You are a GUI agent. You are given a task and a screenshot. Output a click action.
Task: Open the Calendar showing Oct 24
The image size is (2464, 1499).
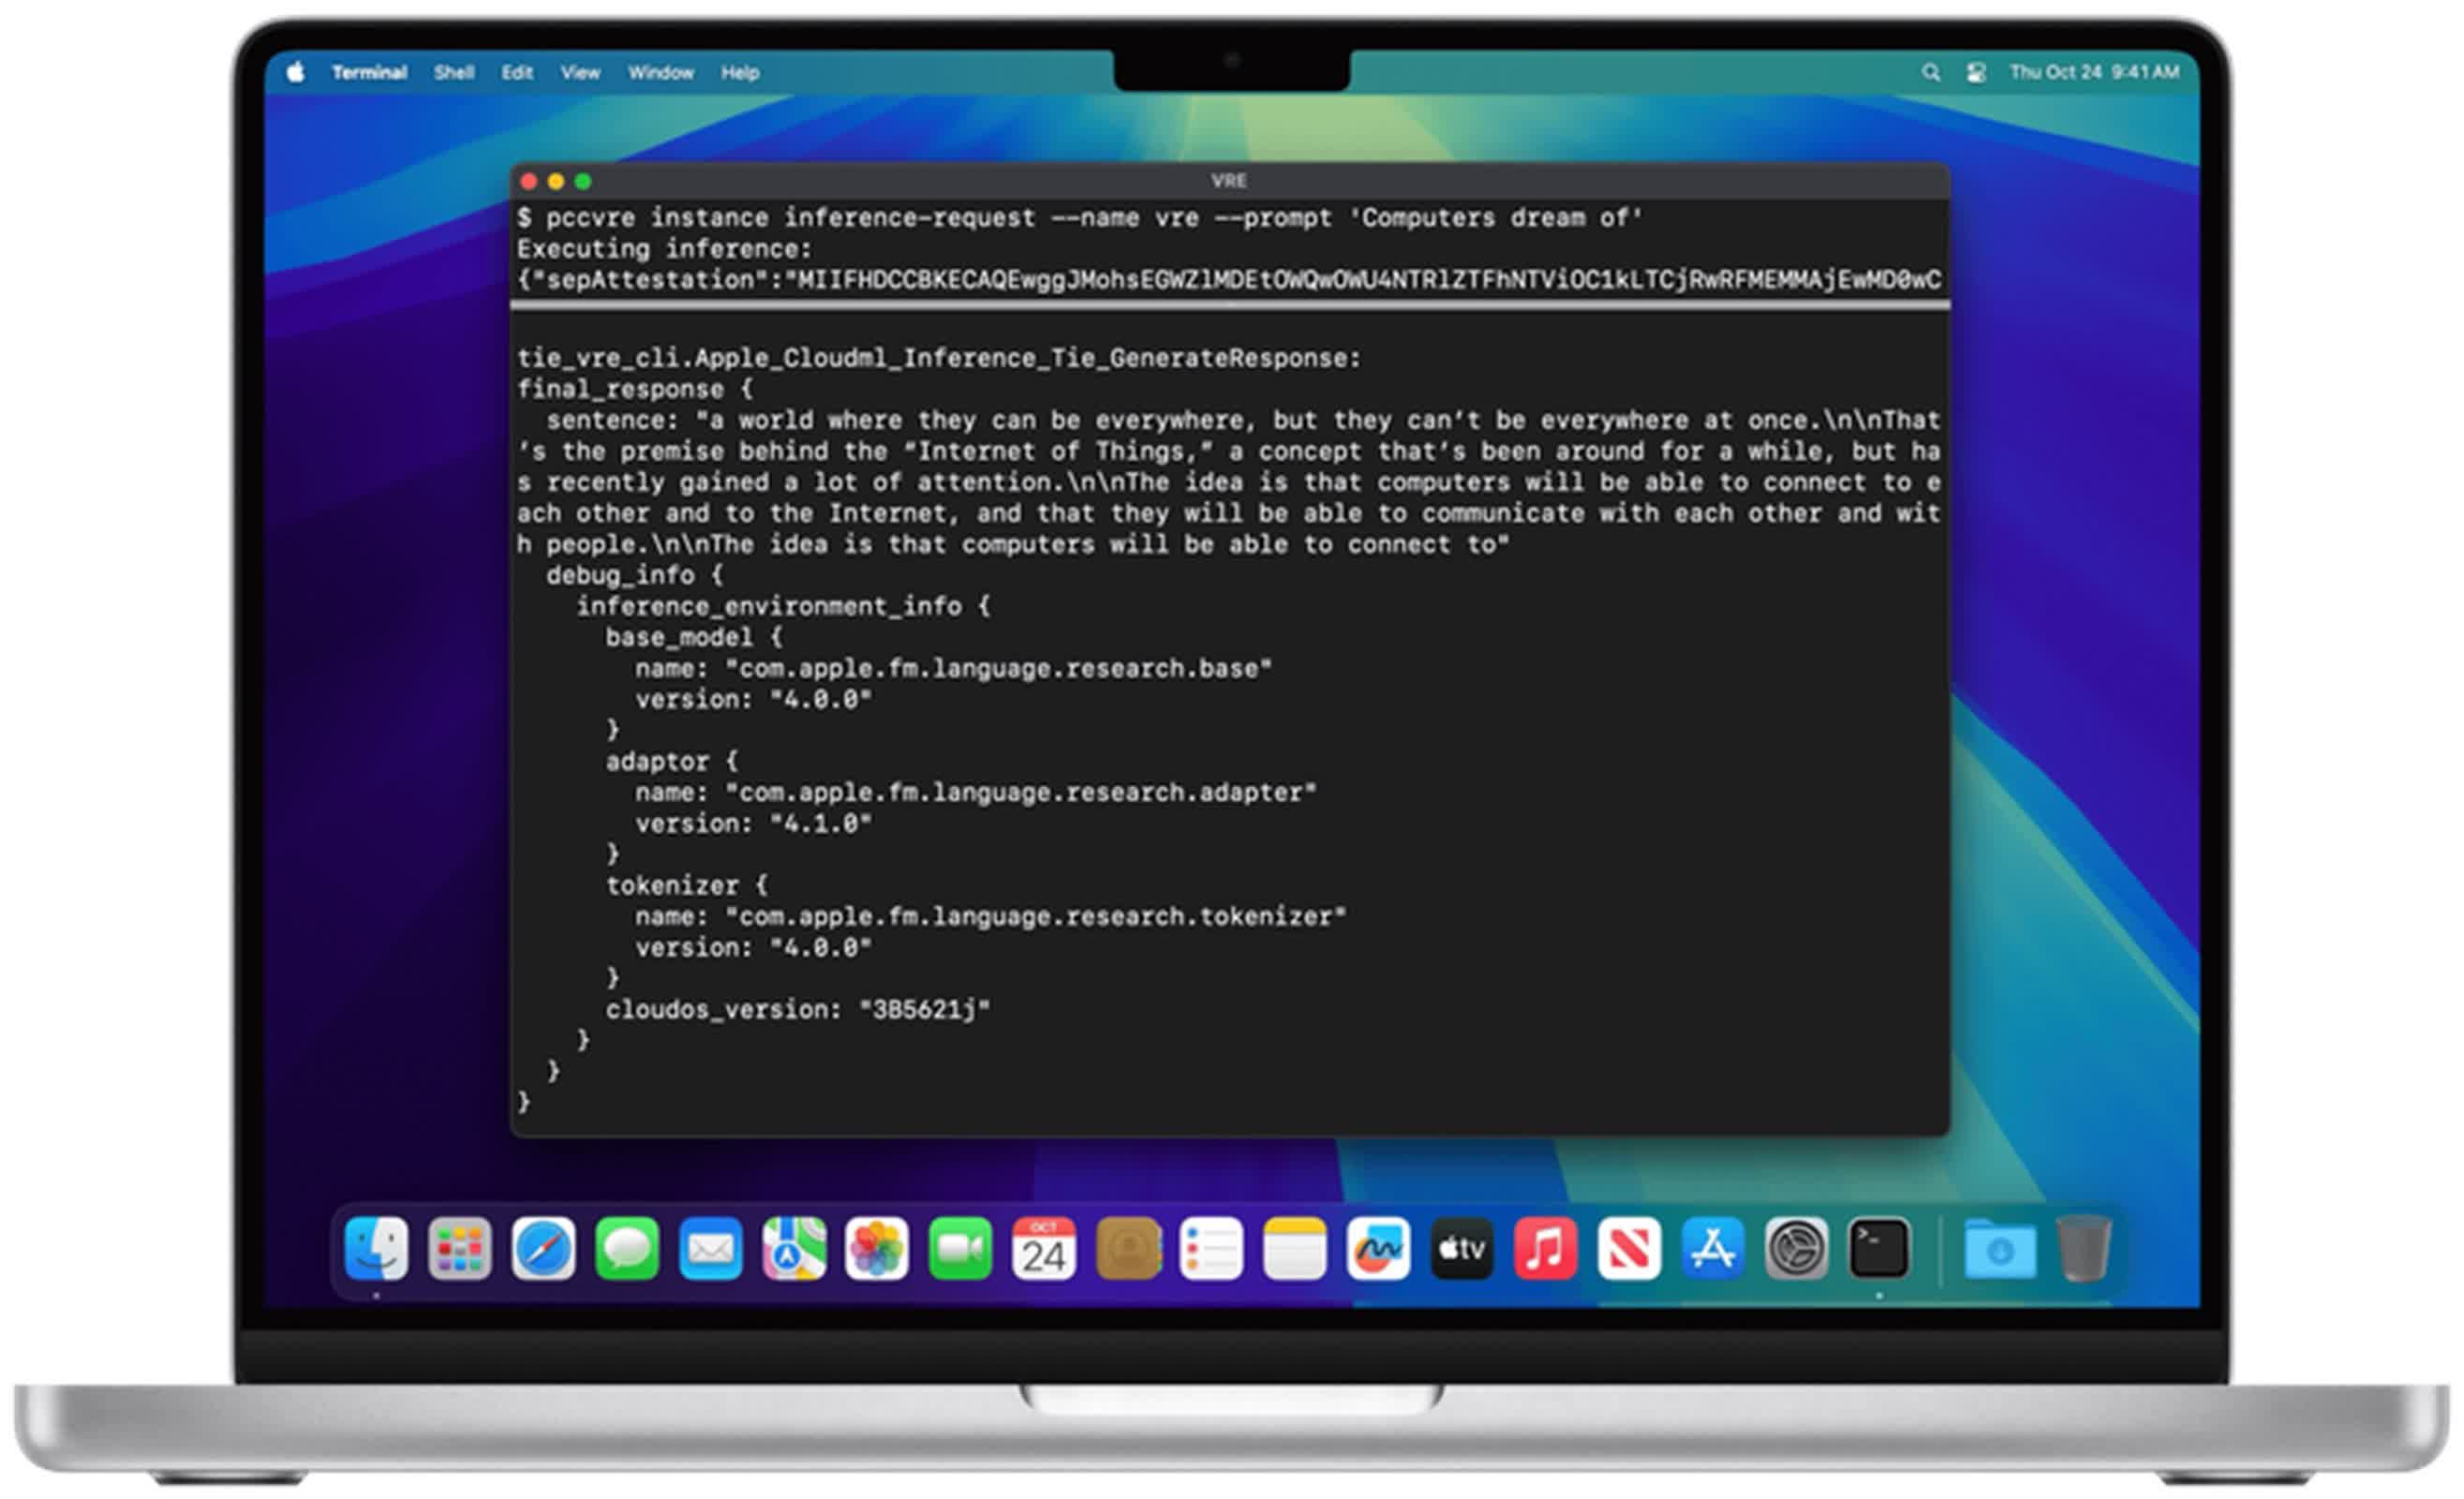coord(1044,1248)
